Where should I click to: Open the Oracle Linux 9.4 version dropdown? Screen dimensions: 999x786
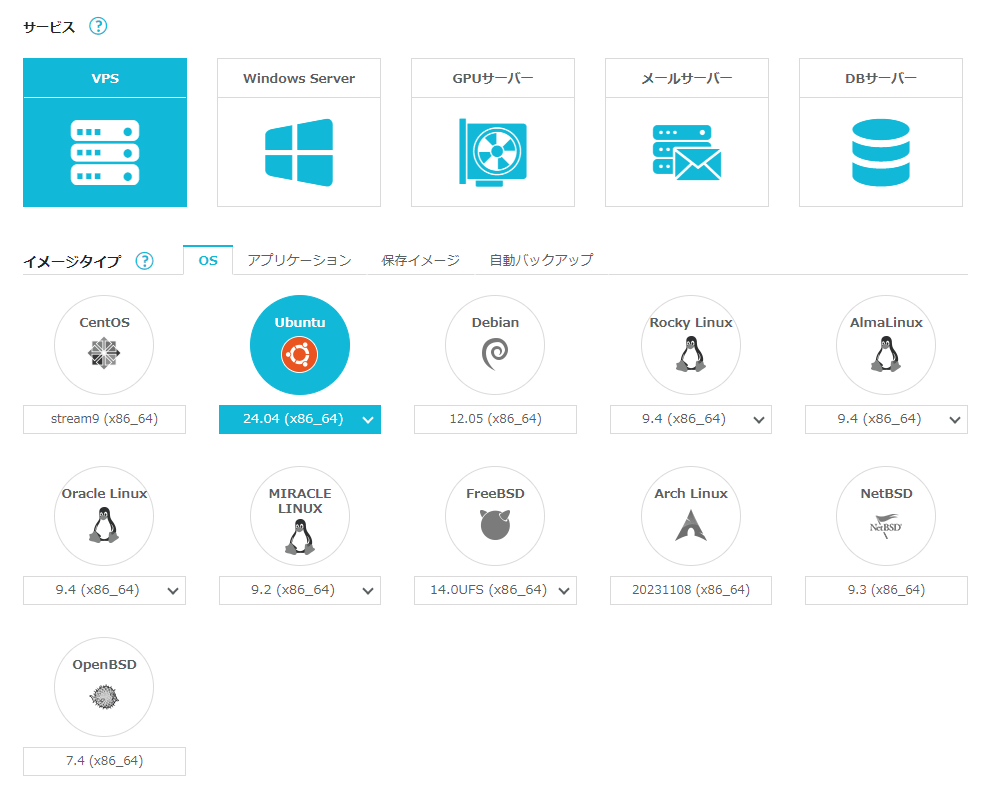104,590
